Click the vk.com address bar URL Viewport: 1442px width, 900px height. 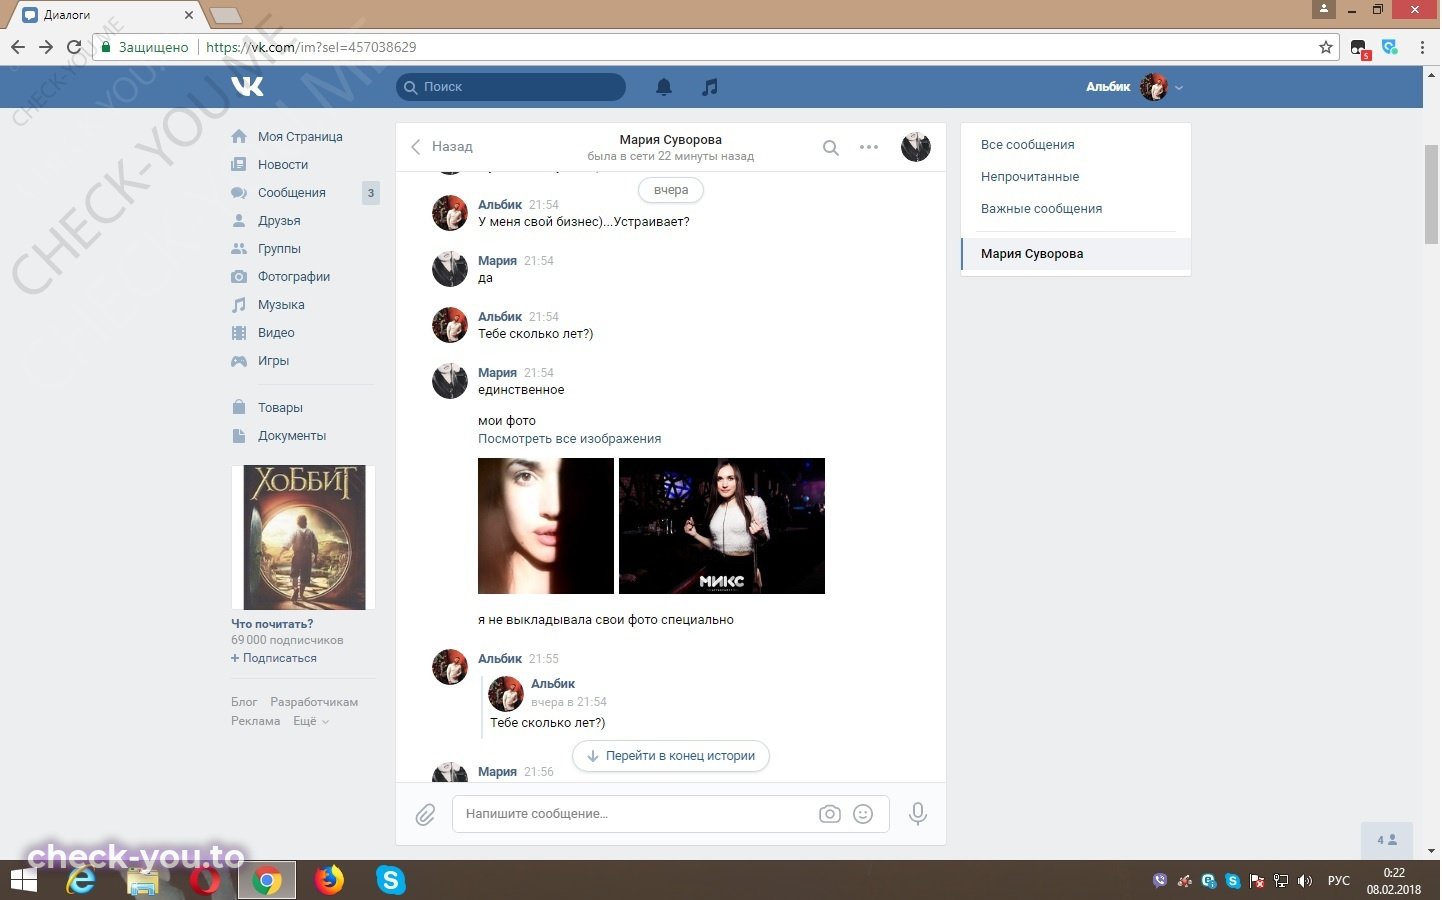click(311, 47)
